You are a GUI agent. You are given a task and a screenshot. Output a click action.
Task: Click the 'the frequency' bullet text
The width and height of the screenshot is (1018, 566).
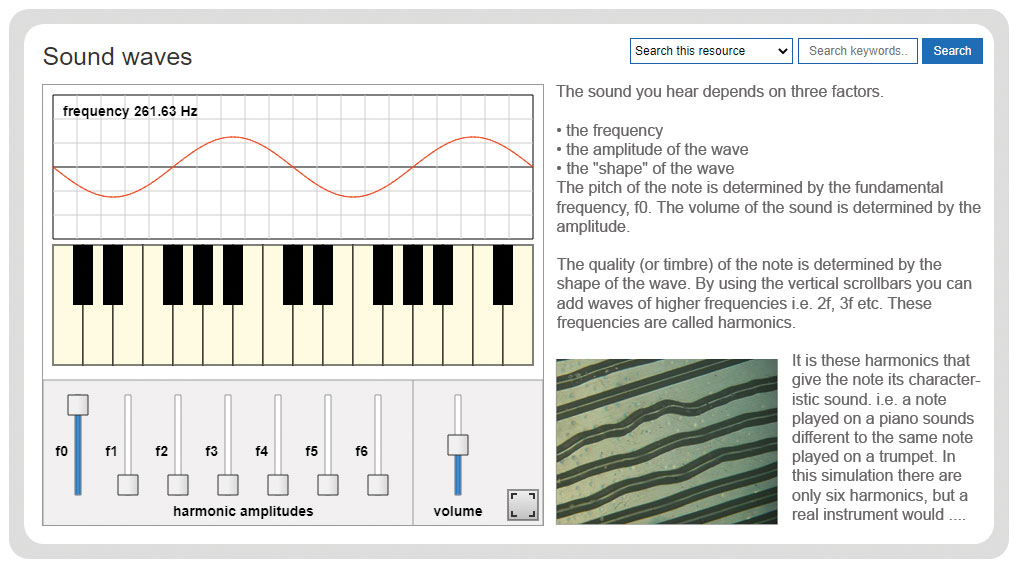click(x=614, y=130)
